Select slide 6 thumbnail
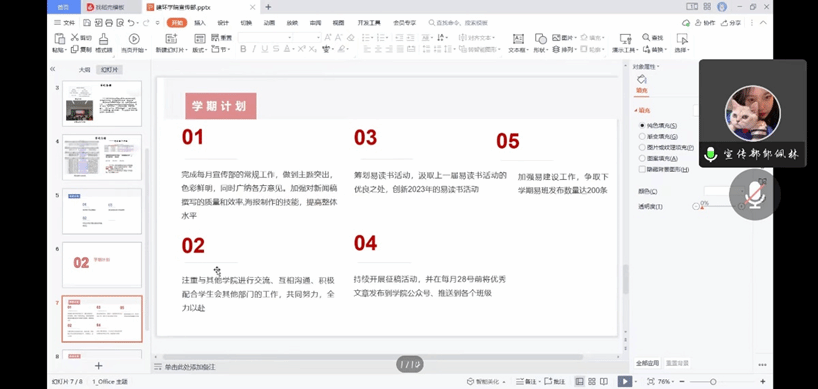The image size is (818, 389). coord(102,264)
